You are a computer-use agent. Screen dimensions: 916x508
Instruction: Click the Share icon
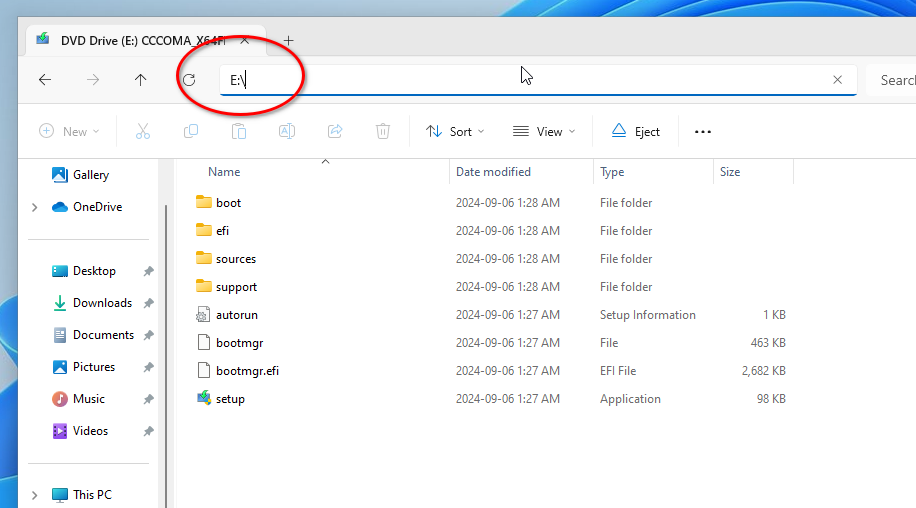coord(335,131)
